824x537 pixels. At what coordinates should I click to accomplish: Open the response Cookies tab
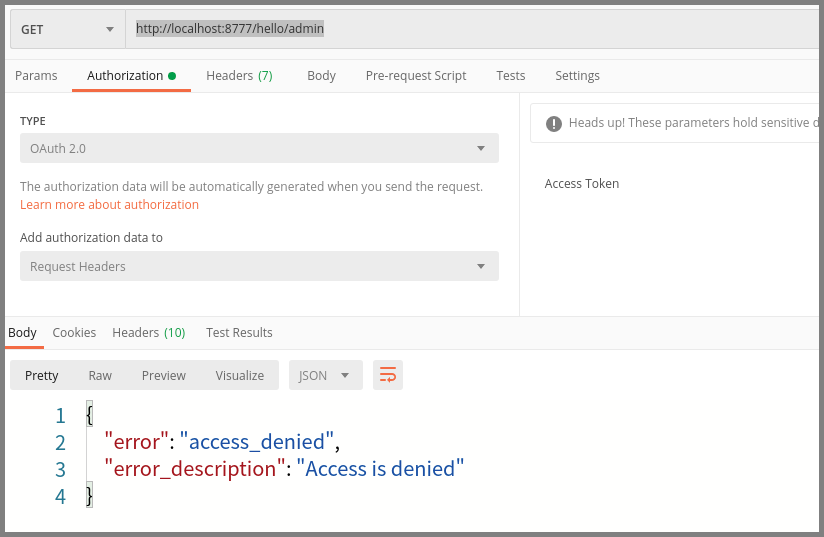point(74,333)
